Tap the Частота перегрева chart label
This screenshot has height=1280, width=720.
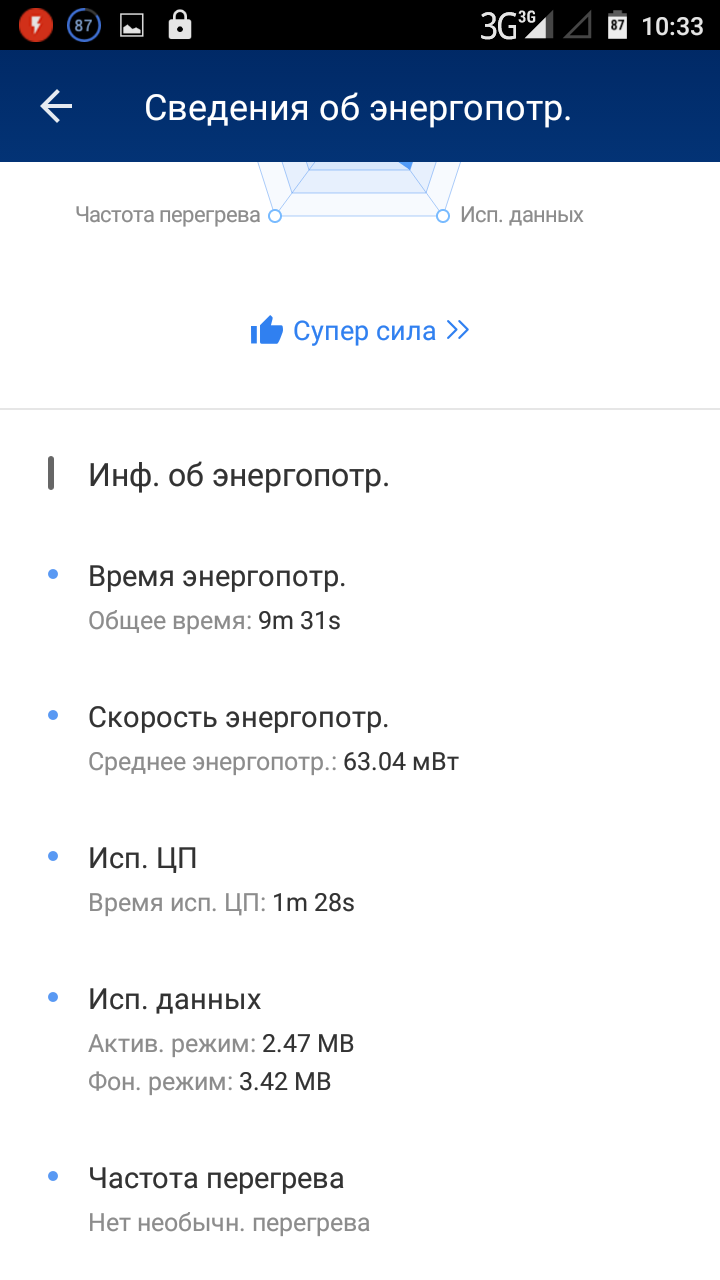click(168, 215)
